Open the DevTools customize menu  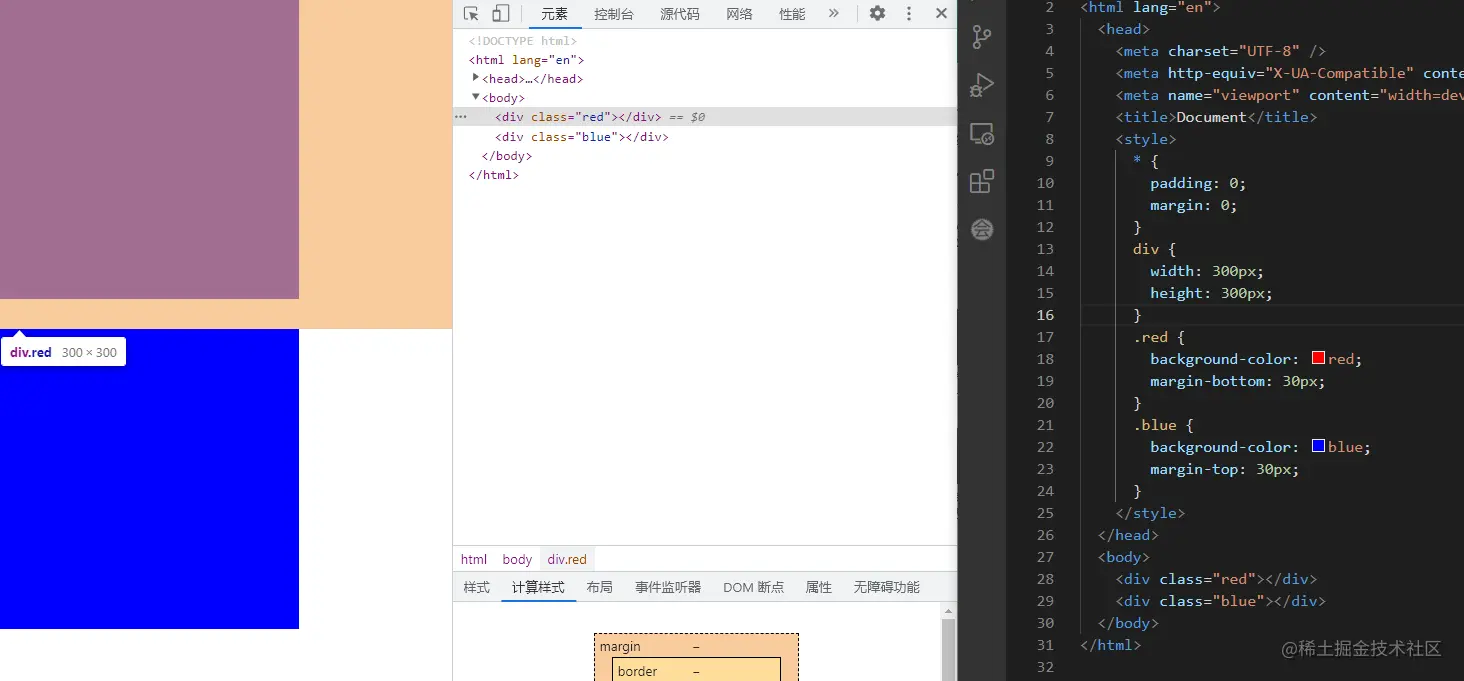[x=909, y=13]
